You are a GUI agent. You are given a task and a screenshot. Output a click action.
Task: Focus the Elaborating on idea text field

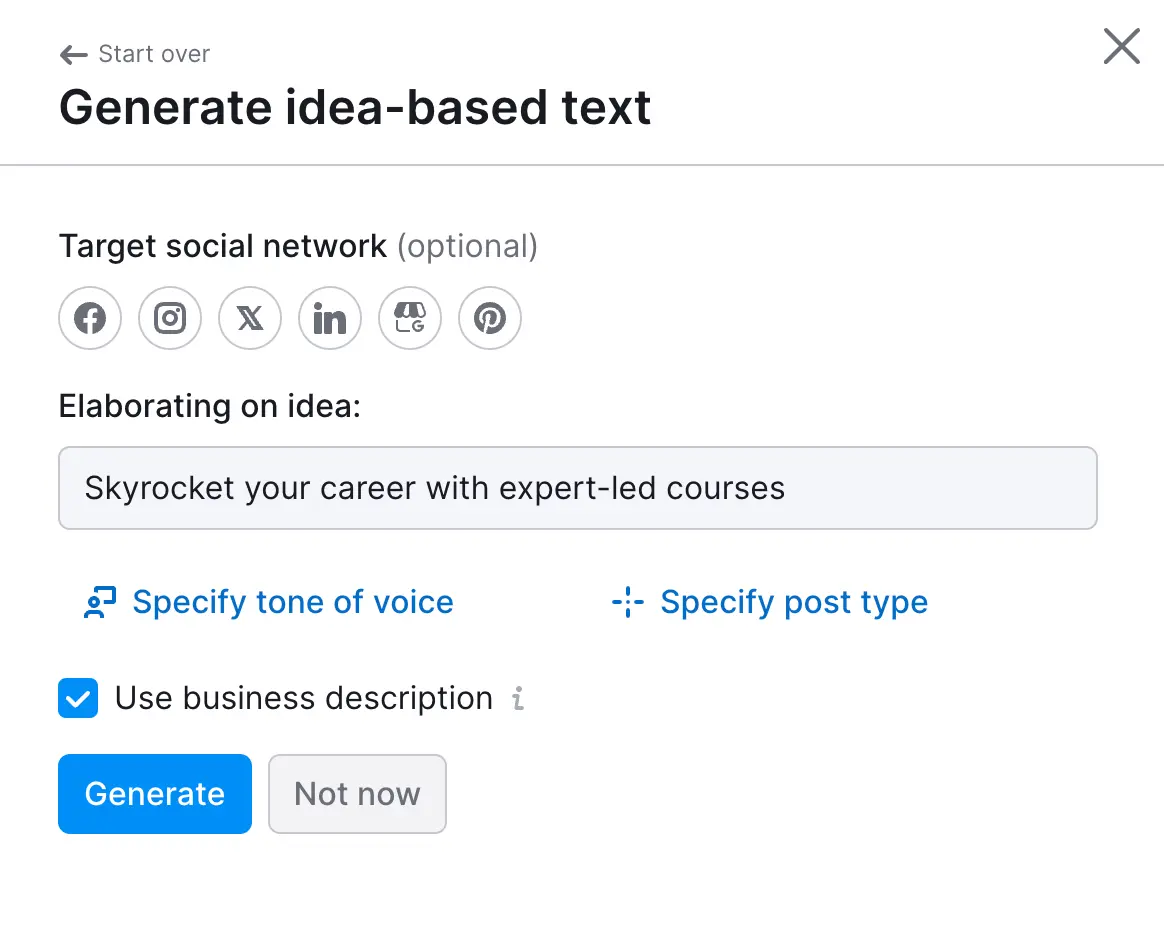(577, 488)
